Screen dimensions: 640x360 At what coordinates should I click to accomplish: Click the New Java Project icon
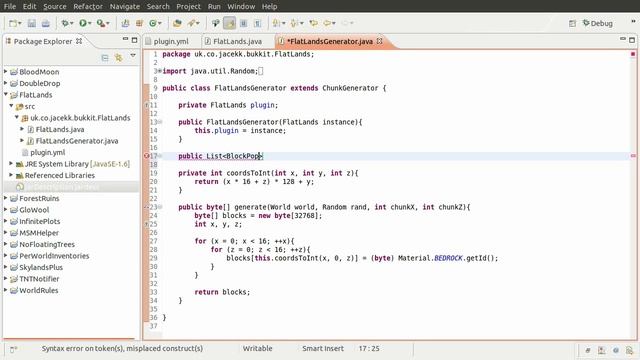125,23
